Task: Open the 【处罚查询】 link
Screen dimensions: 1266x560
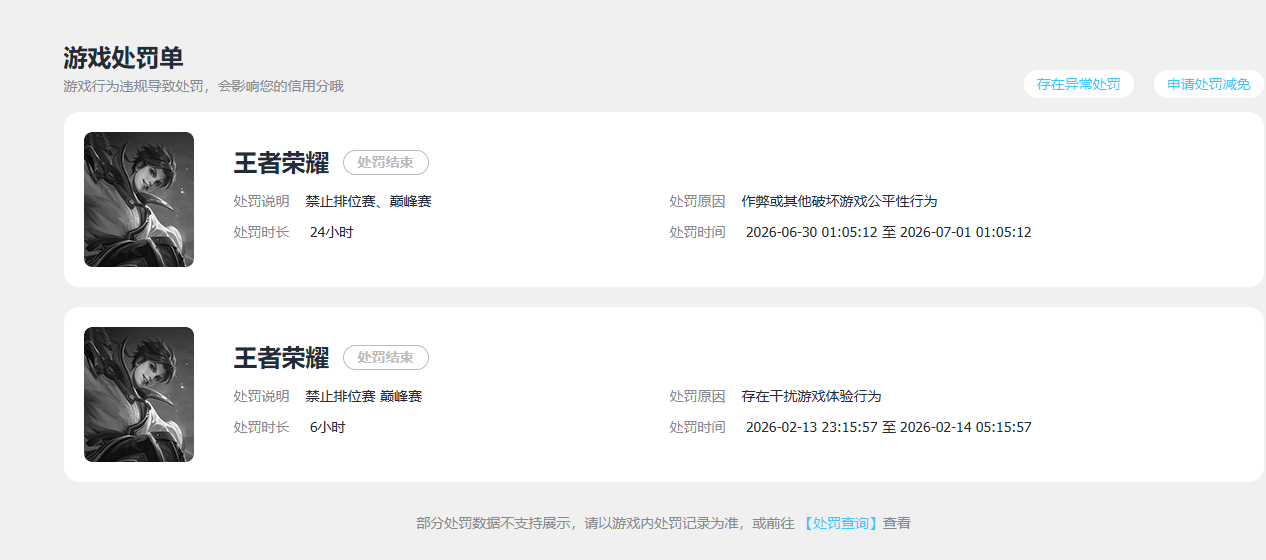Action: coord(840,523)
